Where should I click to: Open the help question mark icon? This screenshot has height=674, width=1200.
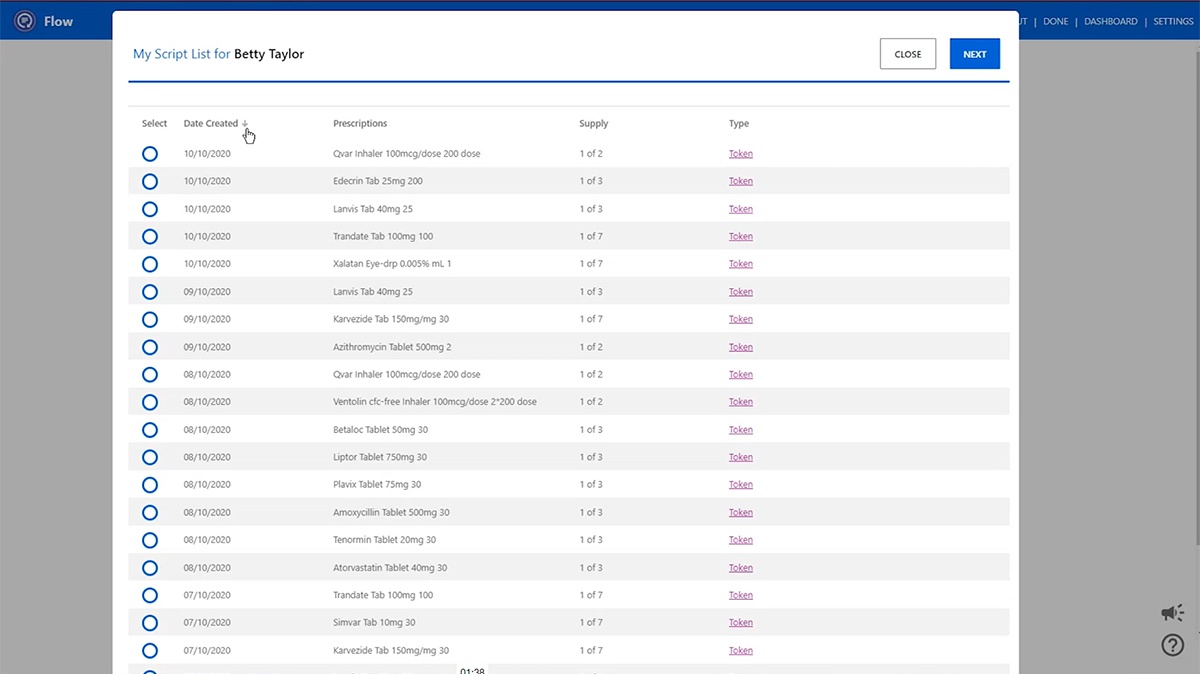1172,645
